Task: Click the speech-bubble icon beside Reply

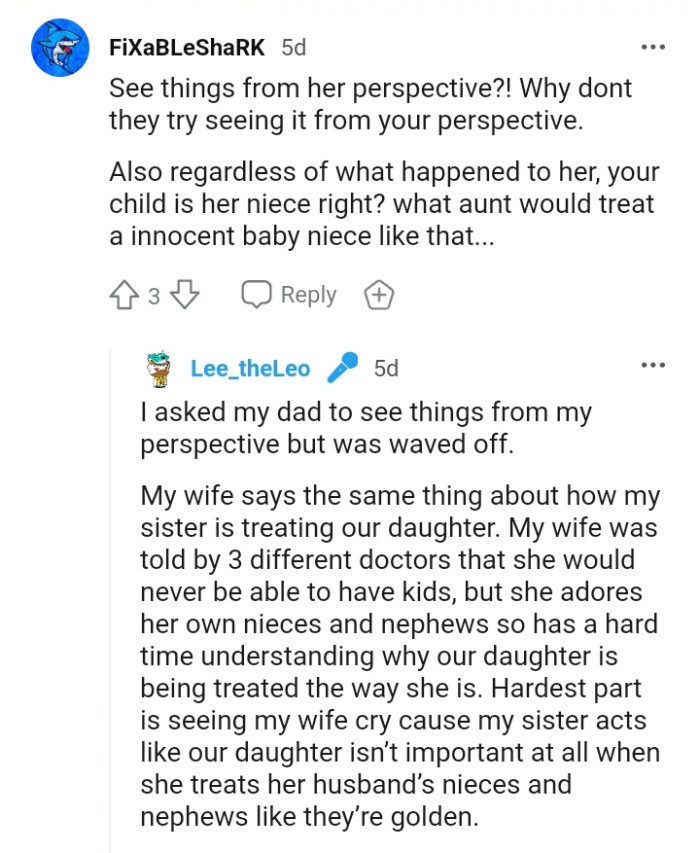Action: click(257, 294)
